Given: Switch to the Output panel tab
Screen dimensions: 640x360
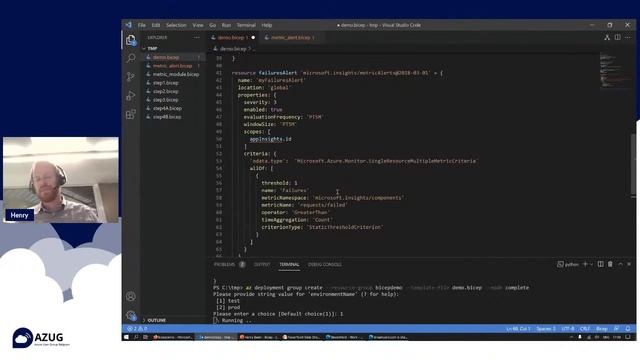Looking at the screenshot, I should pyautogui.click(x=262, y=264).
